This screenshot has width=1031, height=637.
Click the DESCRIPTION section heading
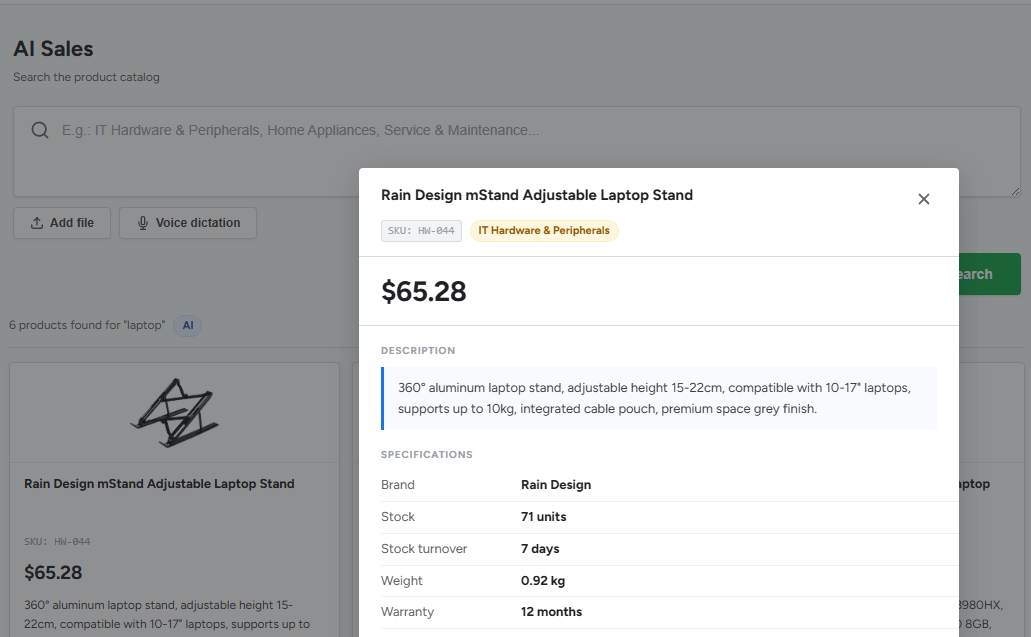coord(418,350)
